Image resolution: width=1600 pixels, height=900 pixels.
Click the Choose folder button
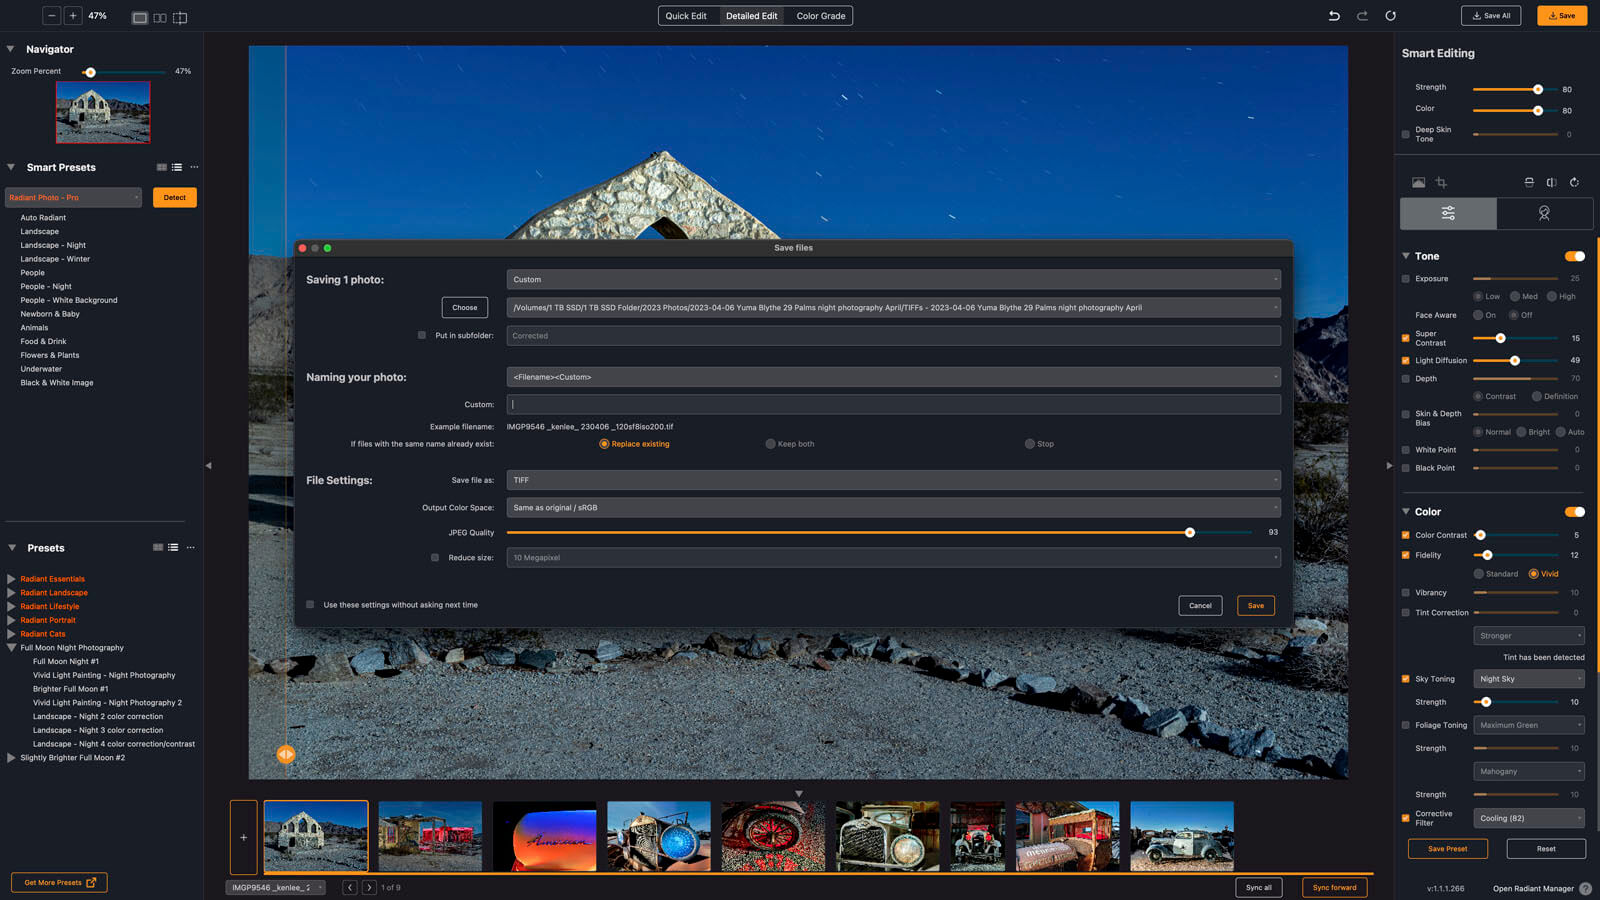[465, 308]
